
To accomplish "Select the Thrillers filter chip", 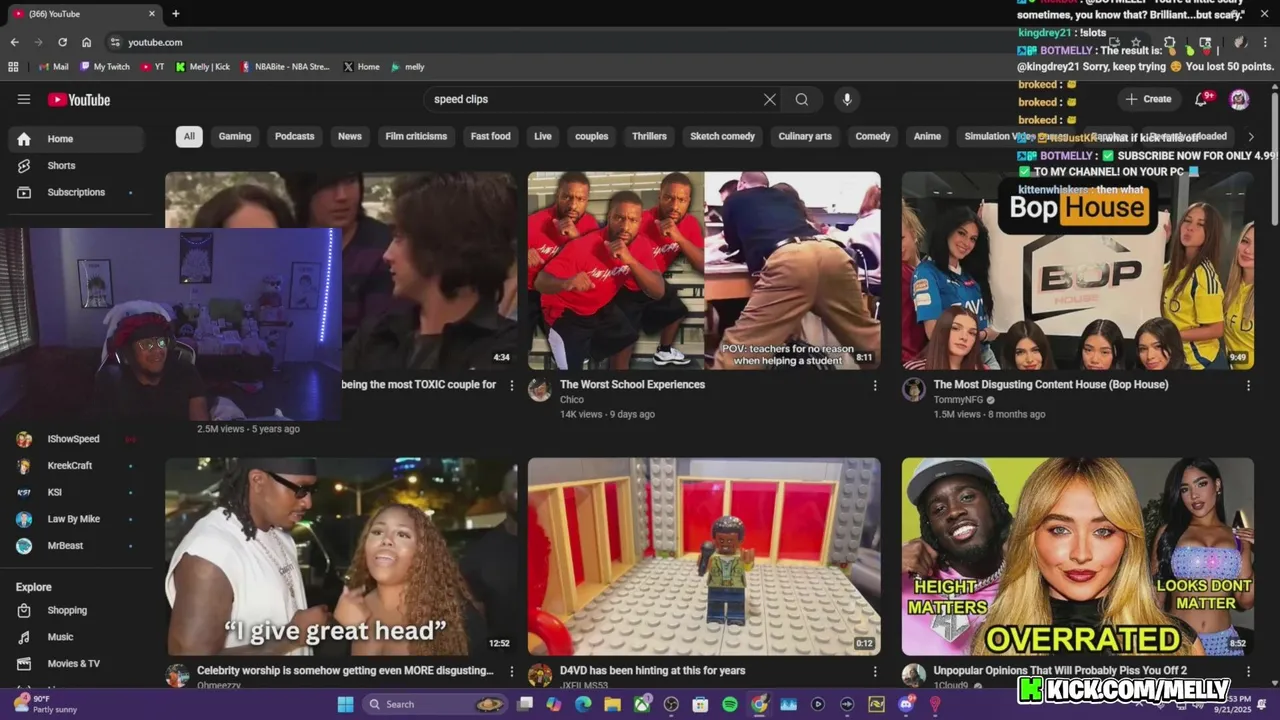I will coord(649,136).
